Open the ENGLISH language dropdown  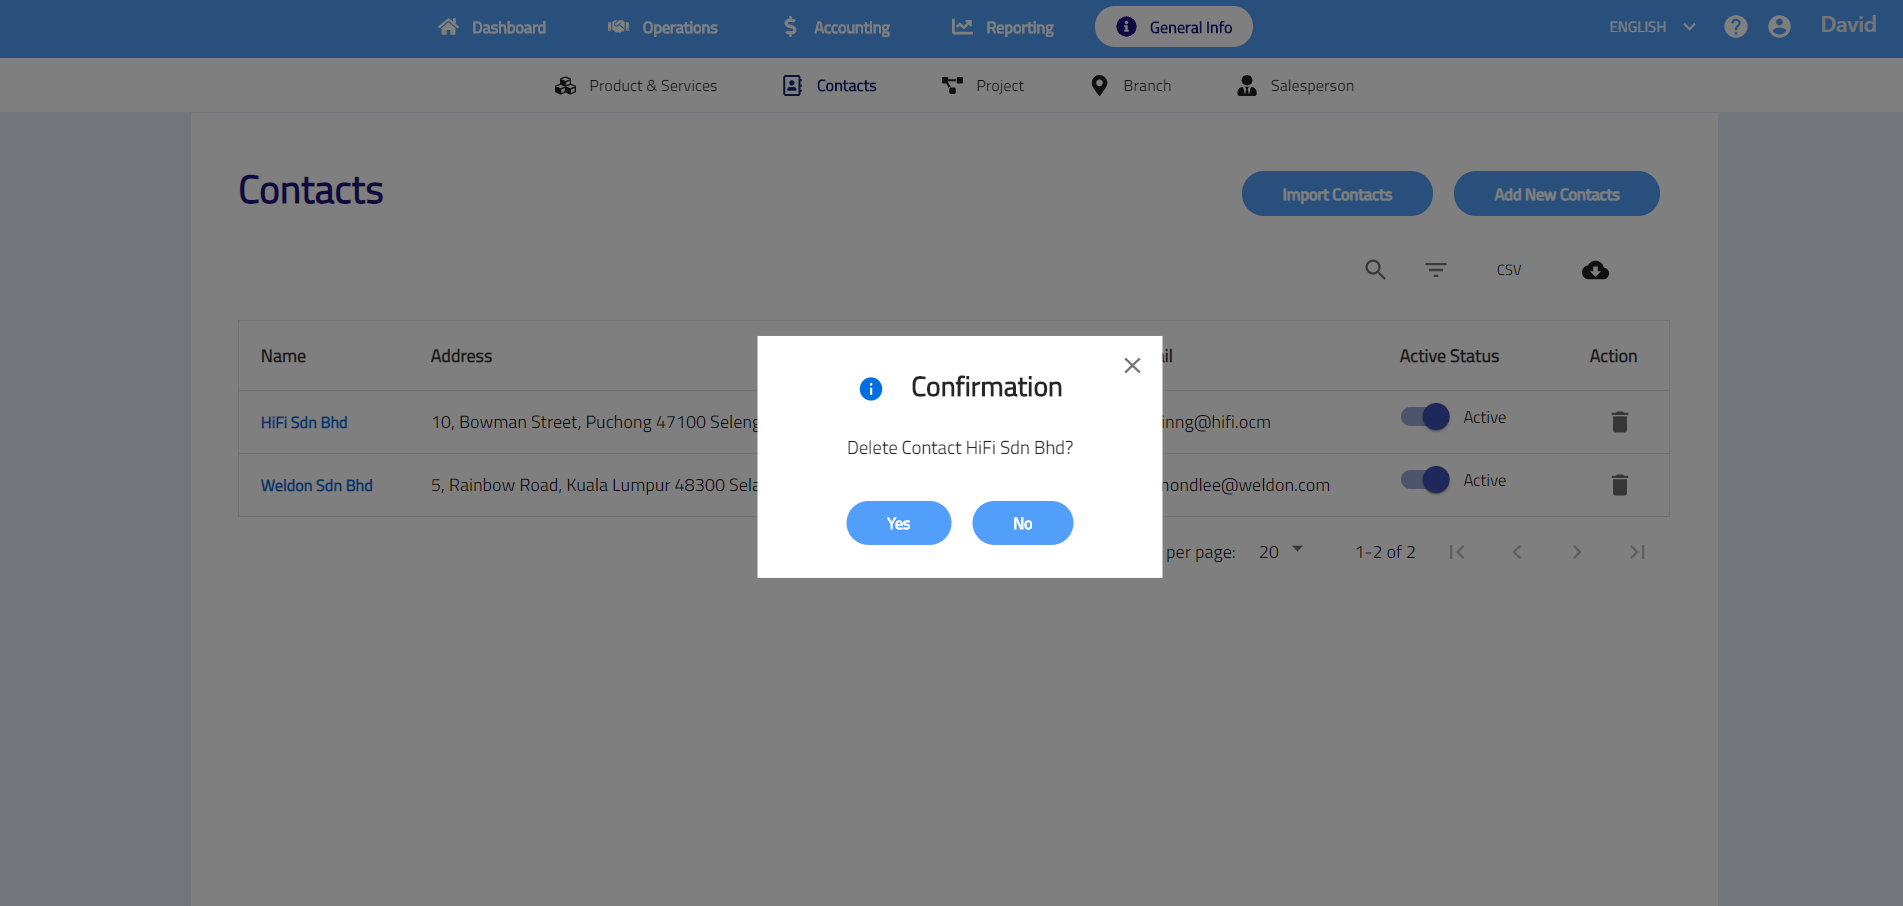click(x=1652, y=27)
